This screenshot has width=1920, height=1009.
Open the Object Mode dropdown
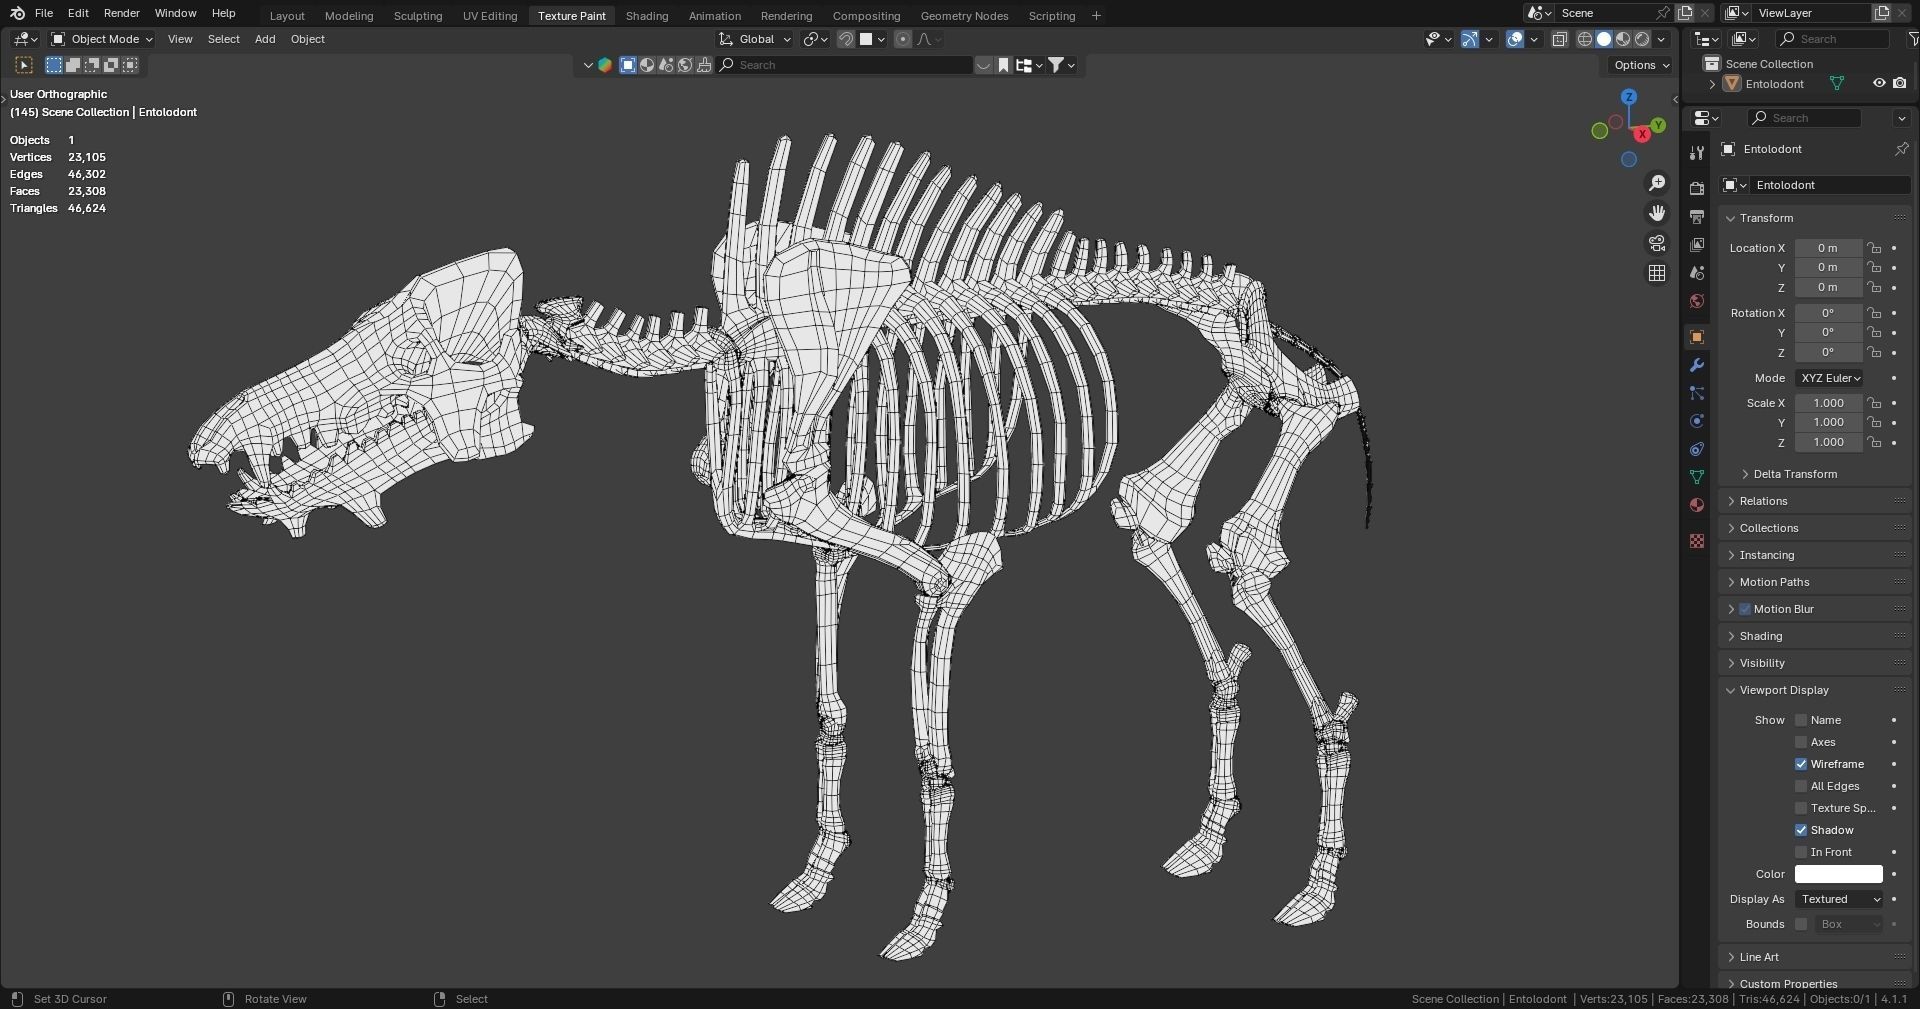102,39
